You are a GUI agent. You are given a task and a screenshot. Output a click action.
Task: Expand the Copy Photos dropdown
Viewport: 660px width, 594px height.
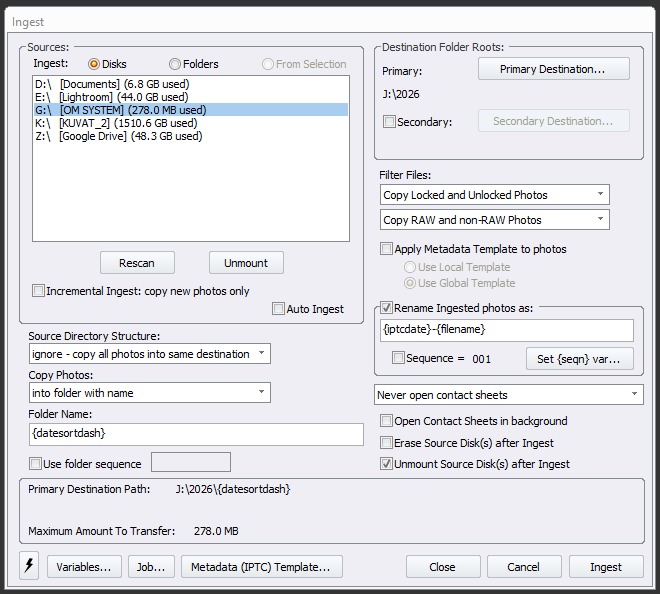point(149,393)
